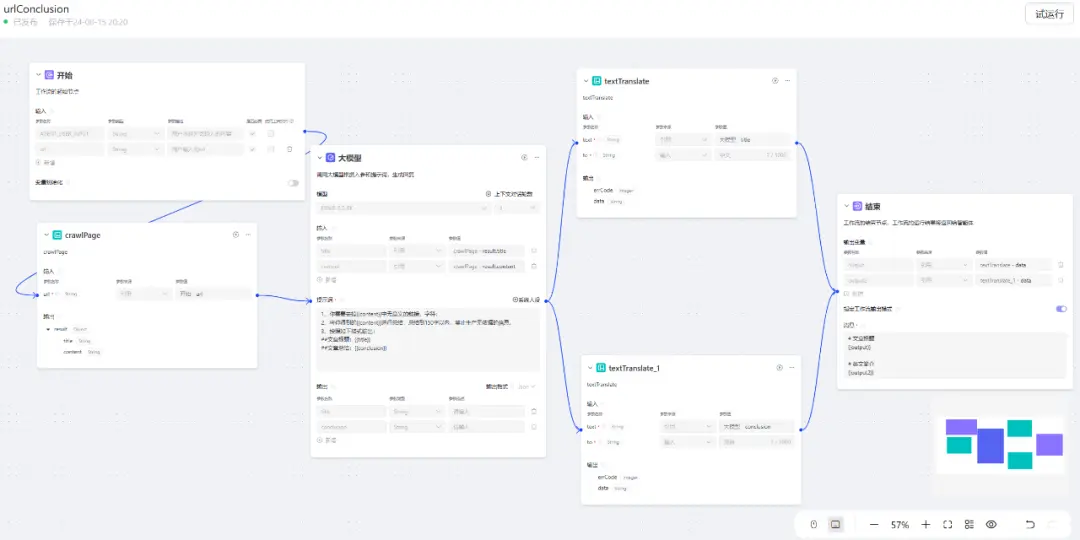Image resolution: width=1080 pixels, height=540 pixels.
Task: Toggle the 长期记忆 switch in 开始 node
Action: click(293, 183)
